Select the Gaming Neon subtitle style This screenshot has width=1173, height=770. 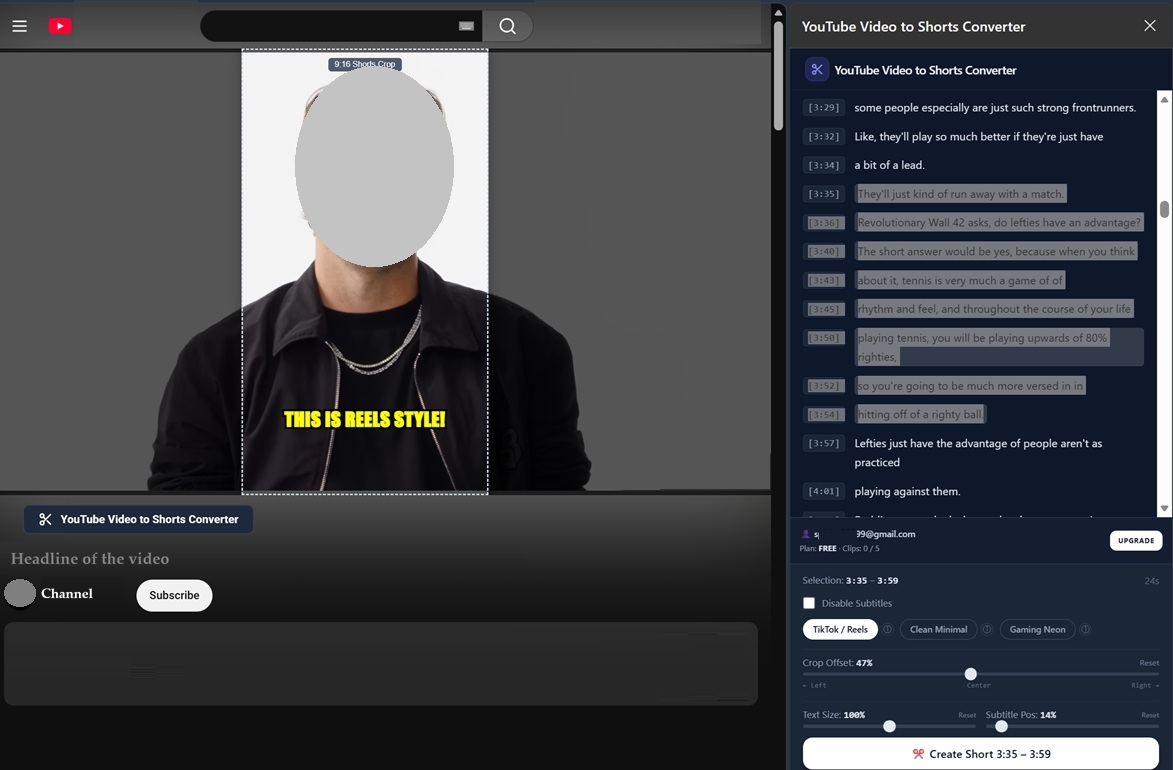1037,629
